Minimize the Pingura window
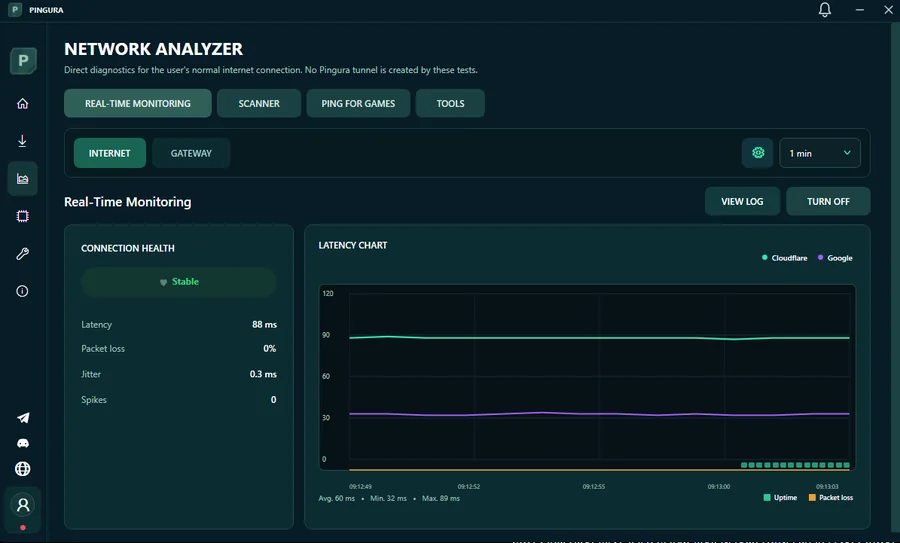 click(x=859, y=10)
